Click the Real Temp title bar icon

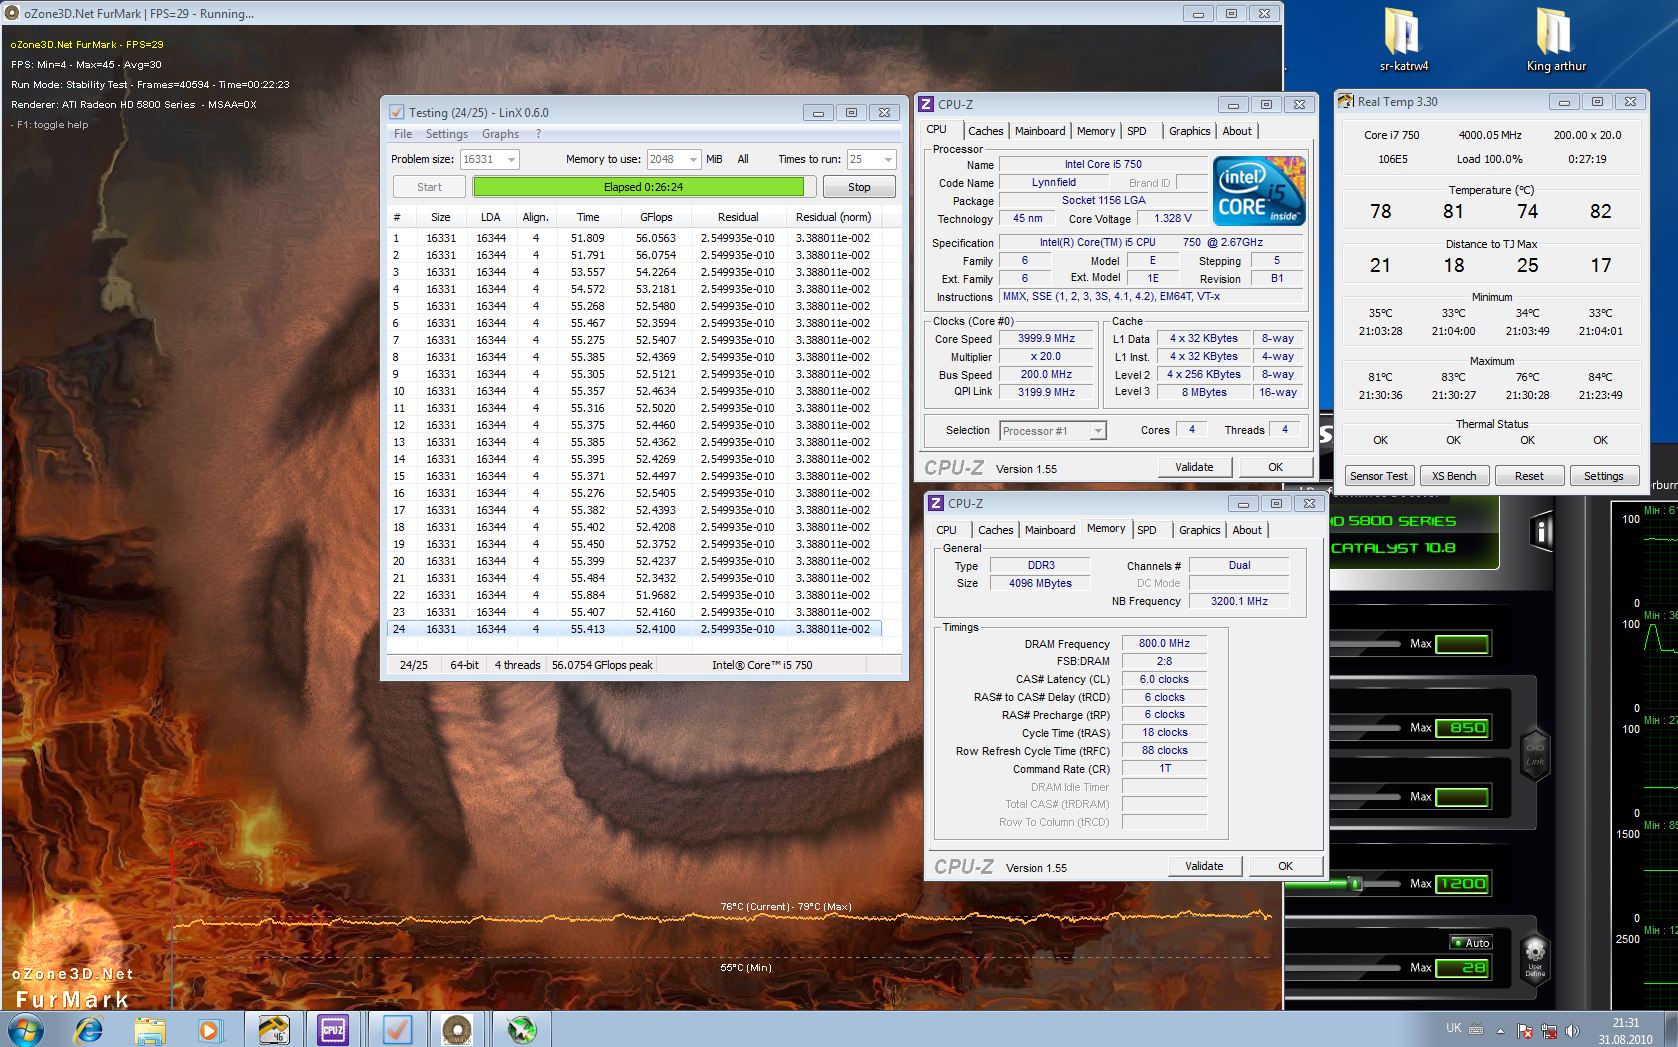point(1346,101)
